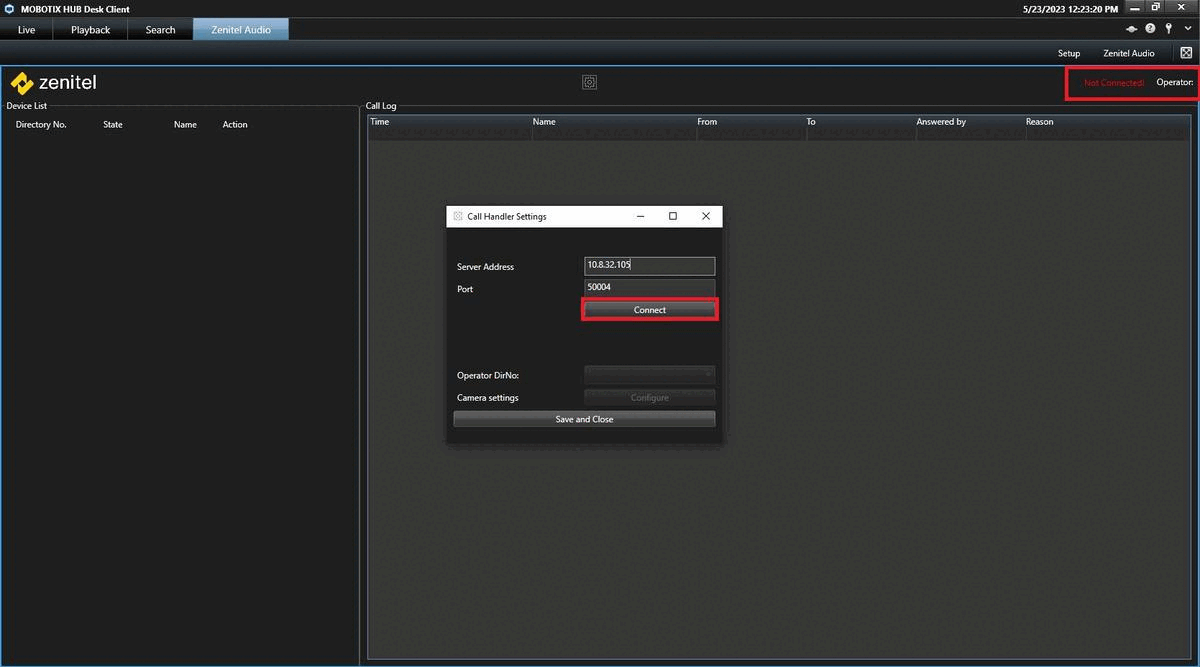This screenshot has height=667, width=1200.
Task: Click the Zenitel logo
Action: click(54, 83)
